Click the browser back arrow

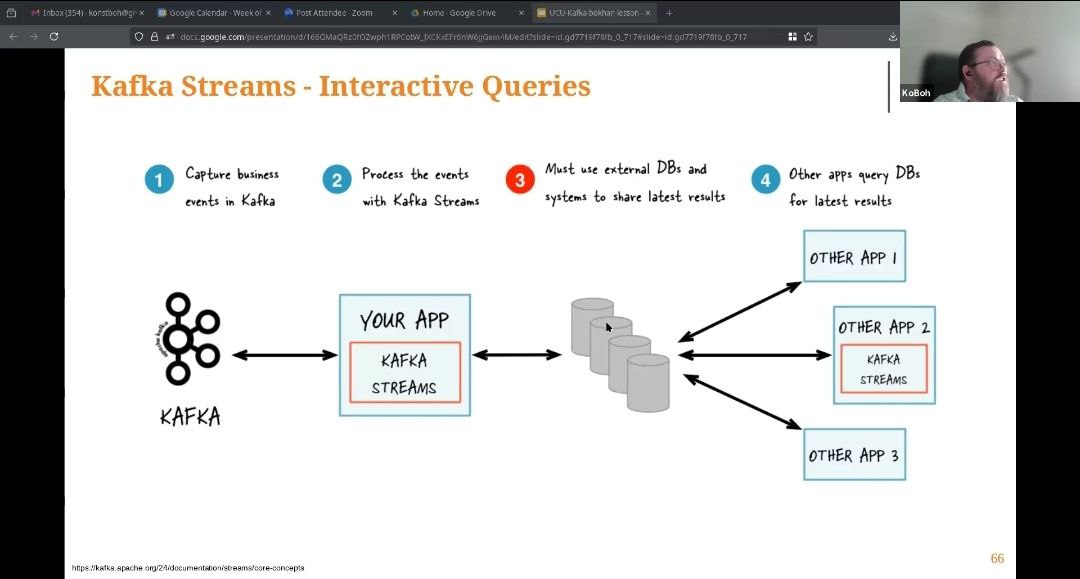tap(14, 36)
